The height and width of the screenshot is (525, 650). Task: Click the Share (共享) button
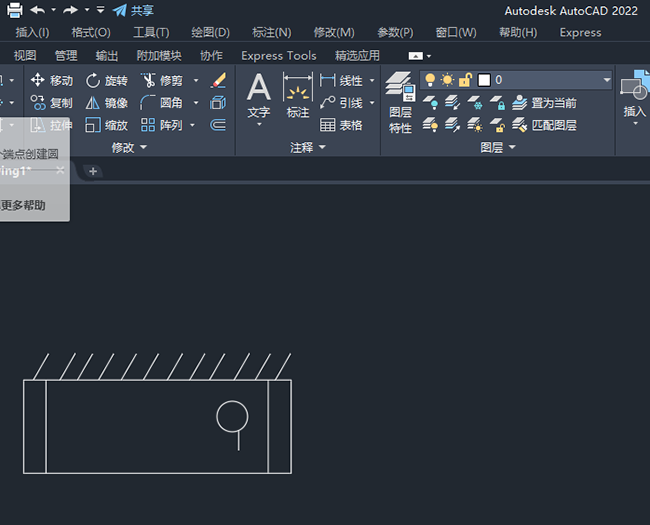pos(133,10)
